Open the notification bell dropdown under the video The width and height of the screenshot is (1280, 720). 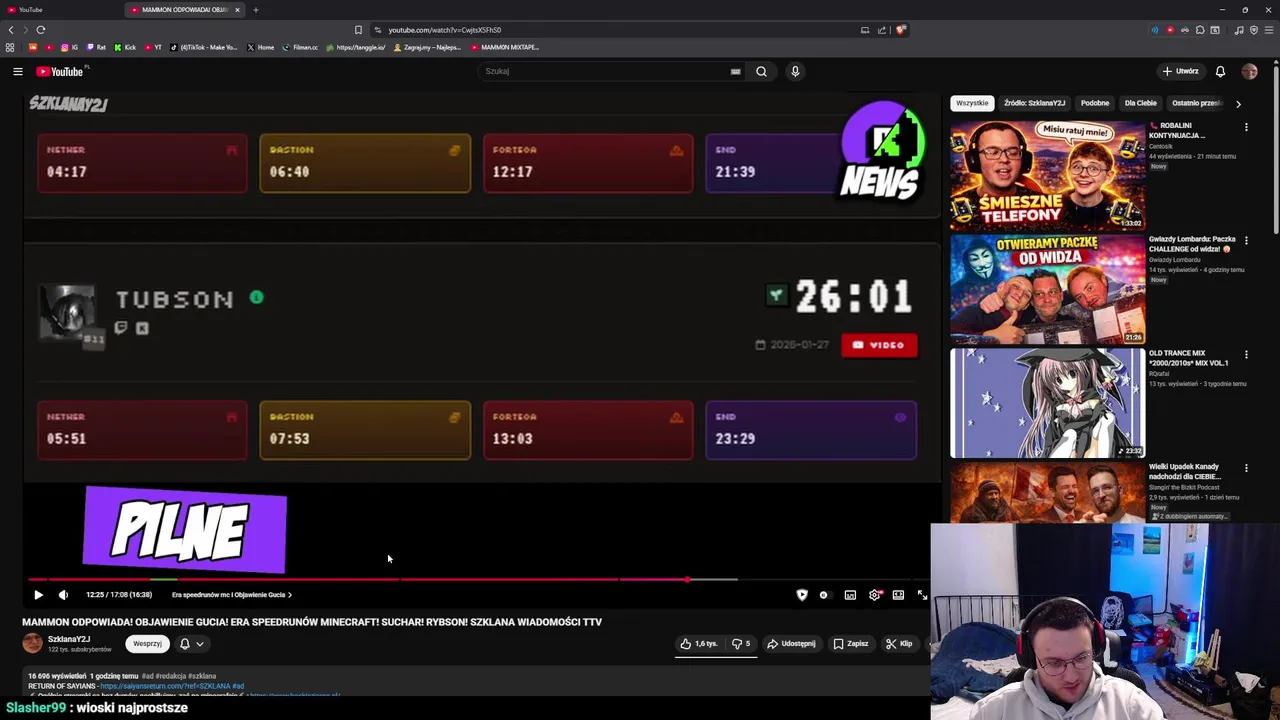point(191,644)
